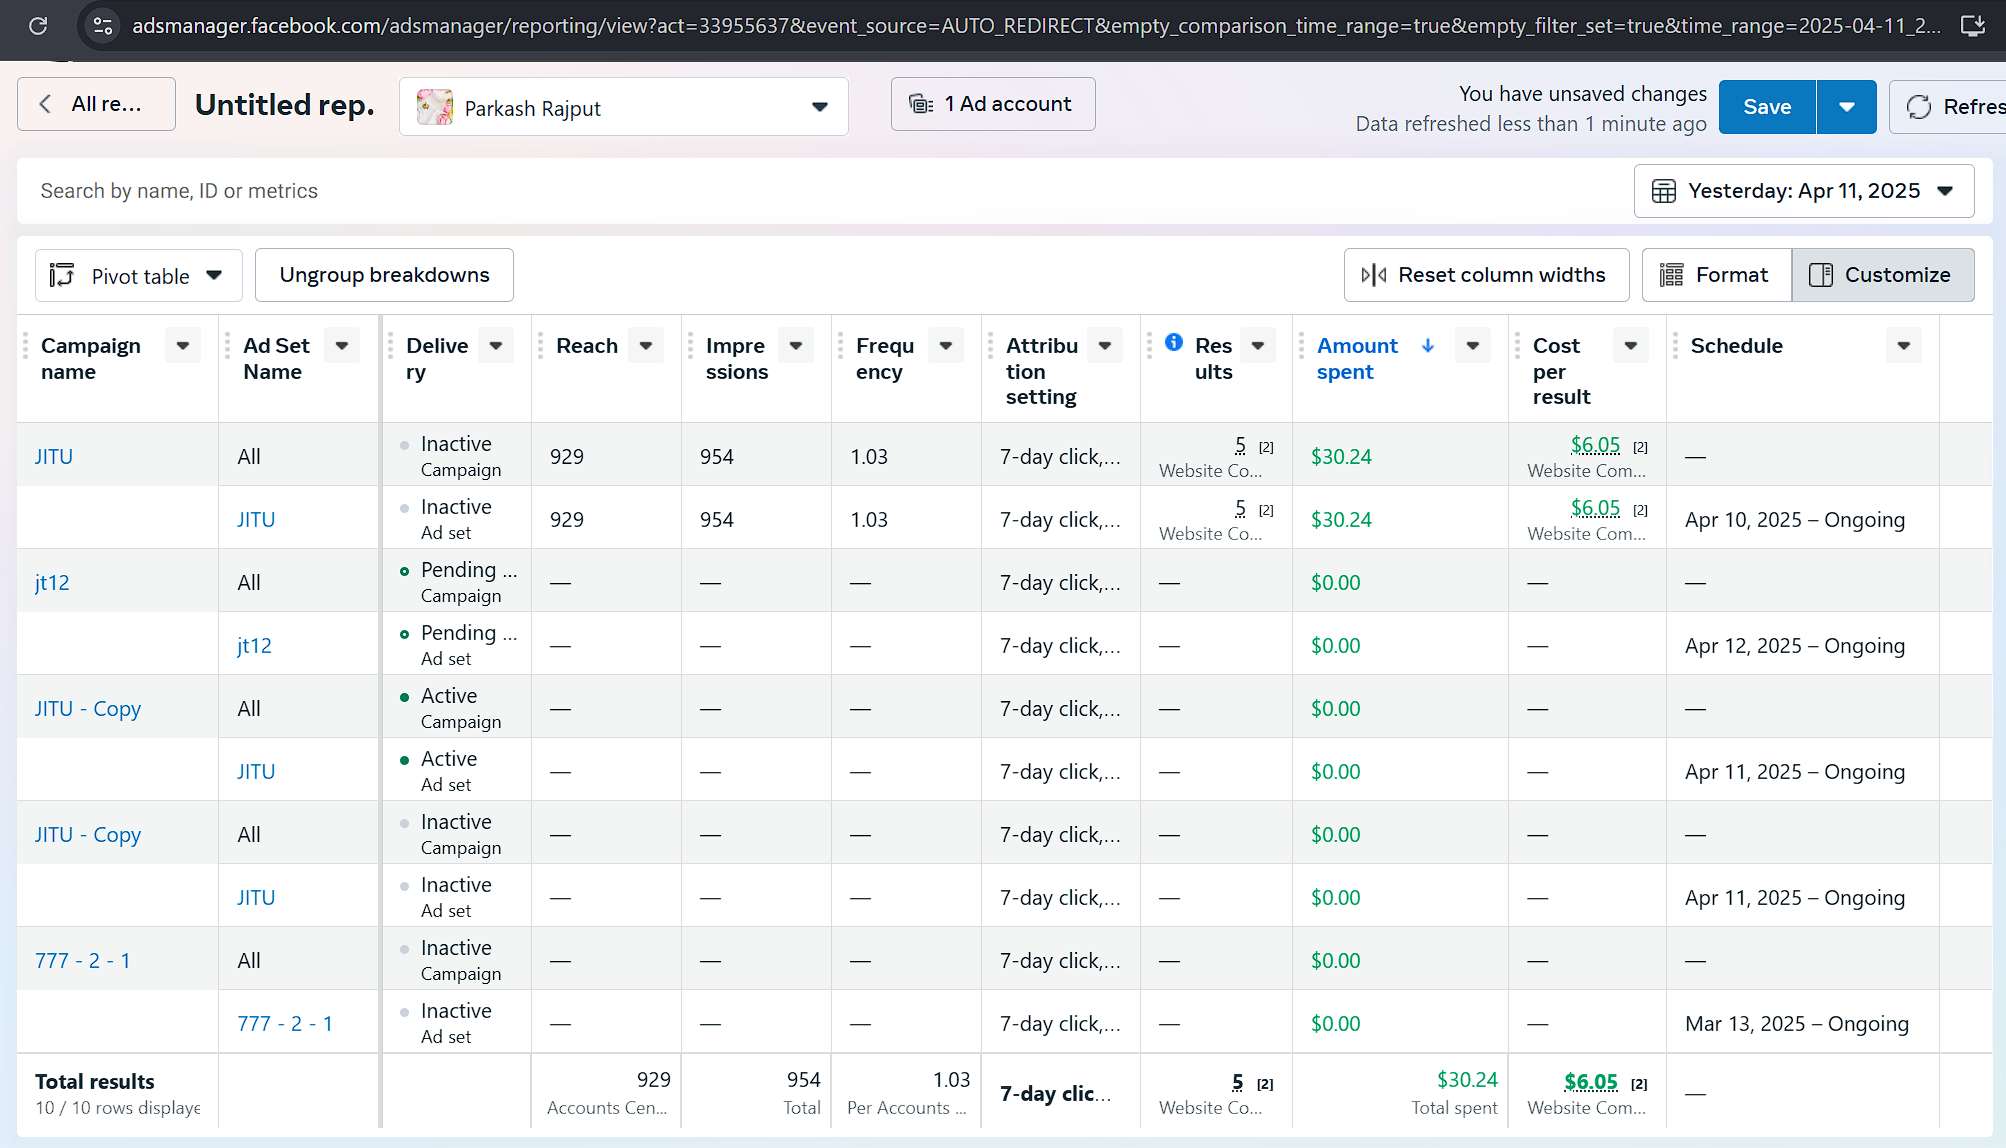The width and height of the screenshot is (2006, 1148).
Task: Click the Results column info icon
Action: 1174,343
